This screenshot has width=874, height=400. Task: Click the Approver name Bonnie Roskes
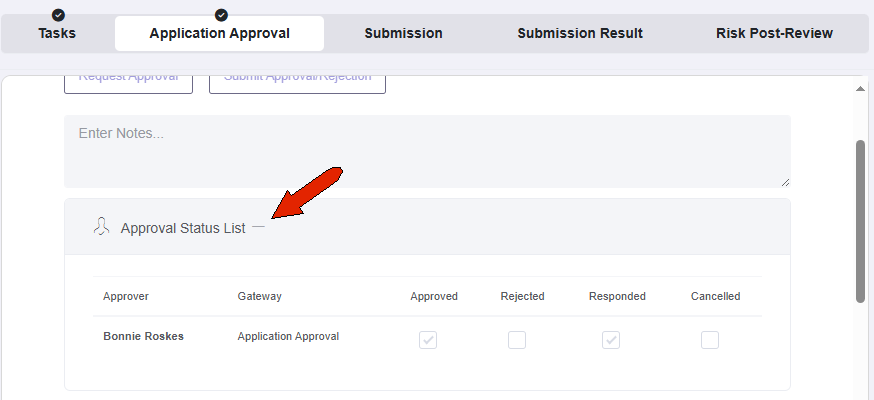point(143,336)
